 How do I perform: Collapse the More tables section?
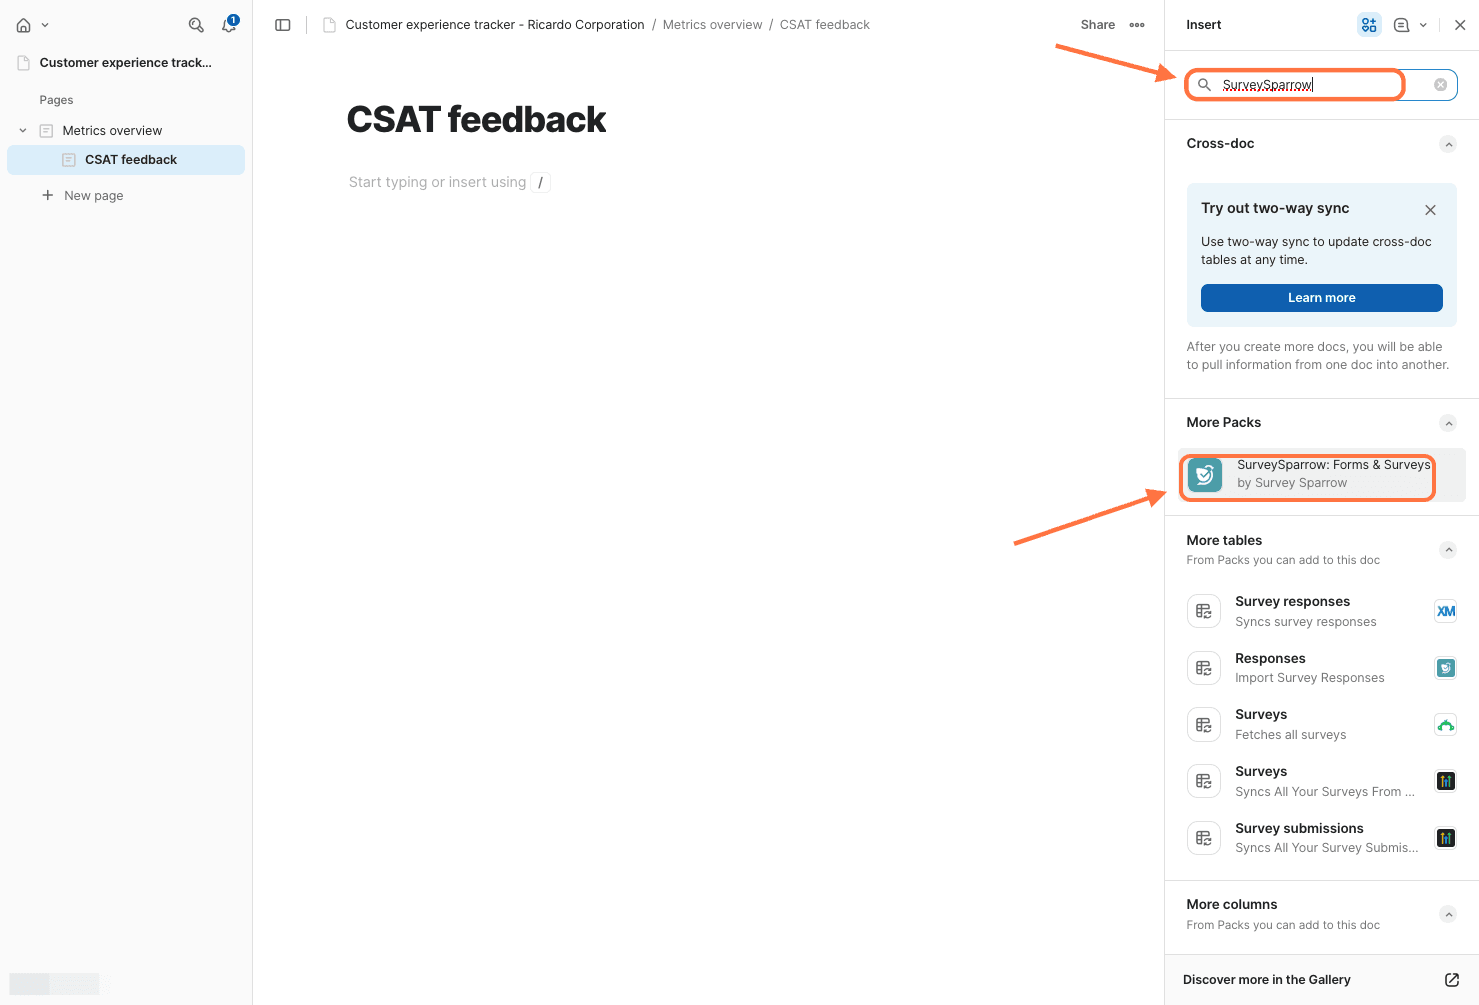coord(1448,550)
